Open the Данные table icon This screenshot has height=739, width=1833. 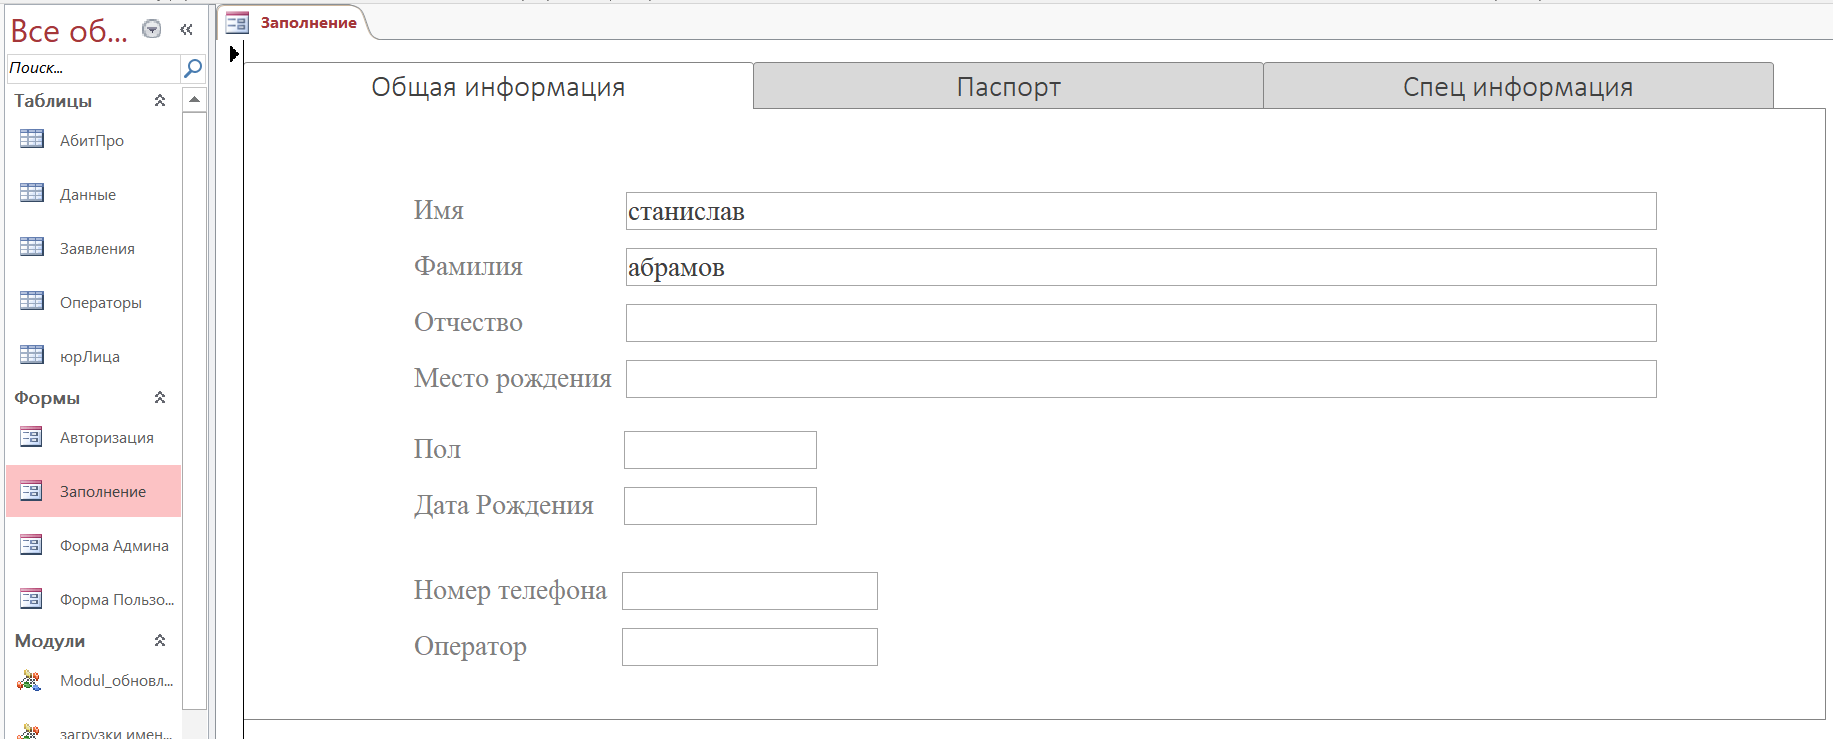coord(32,193)
